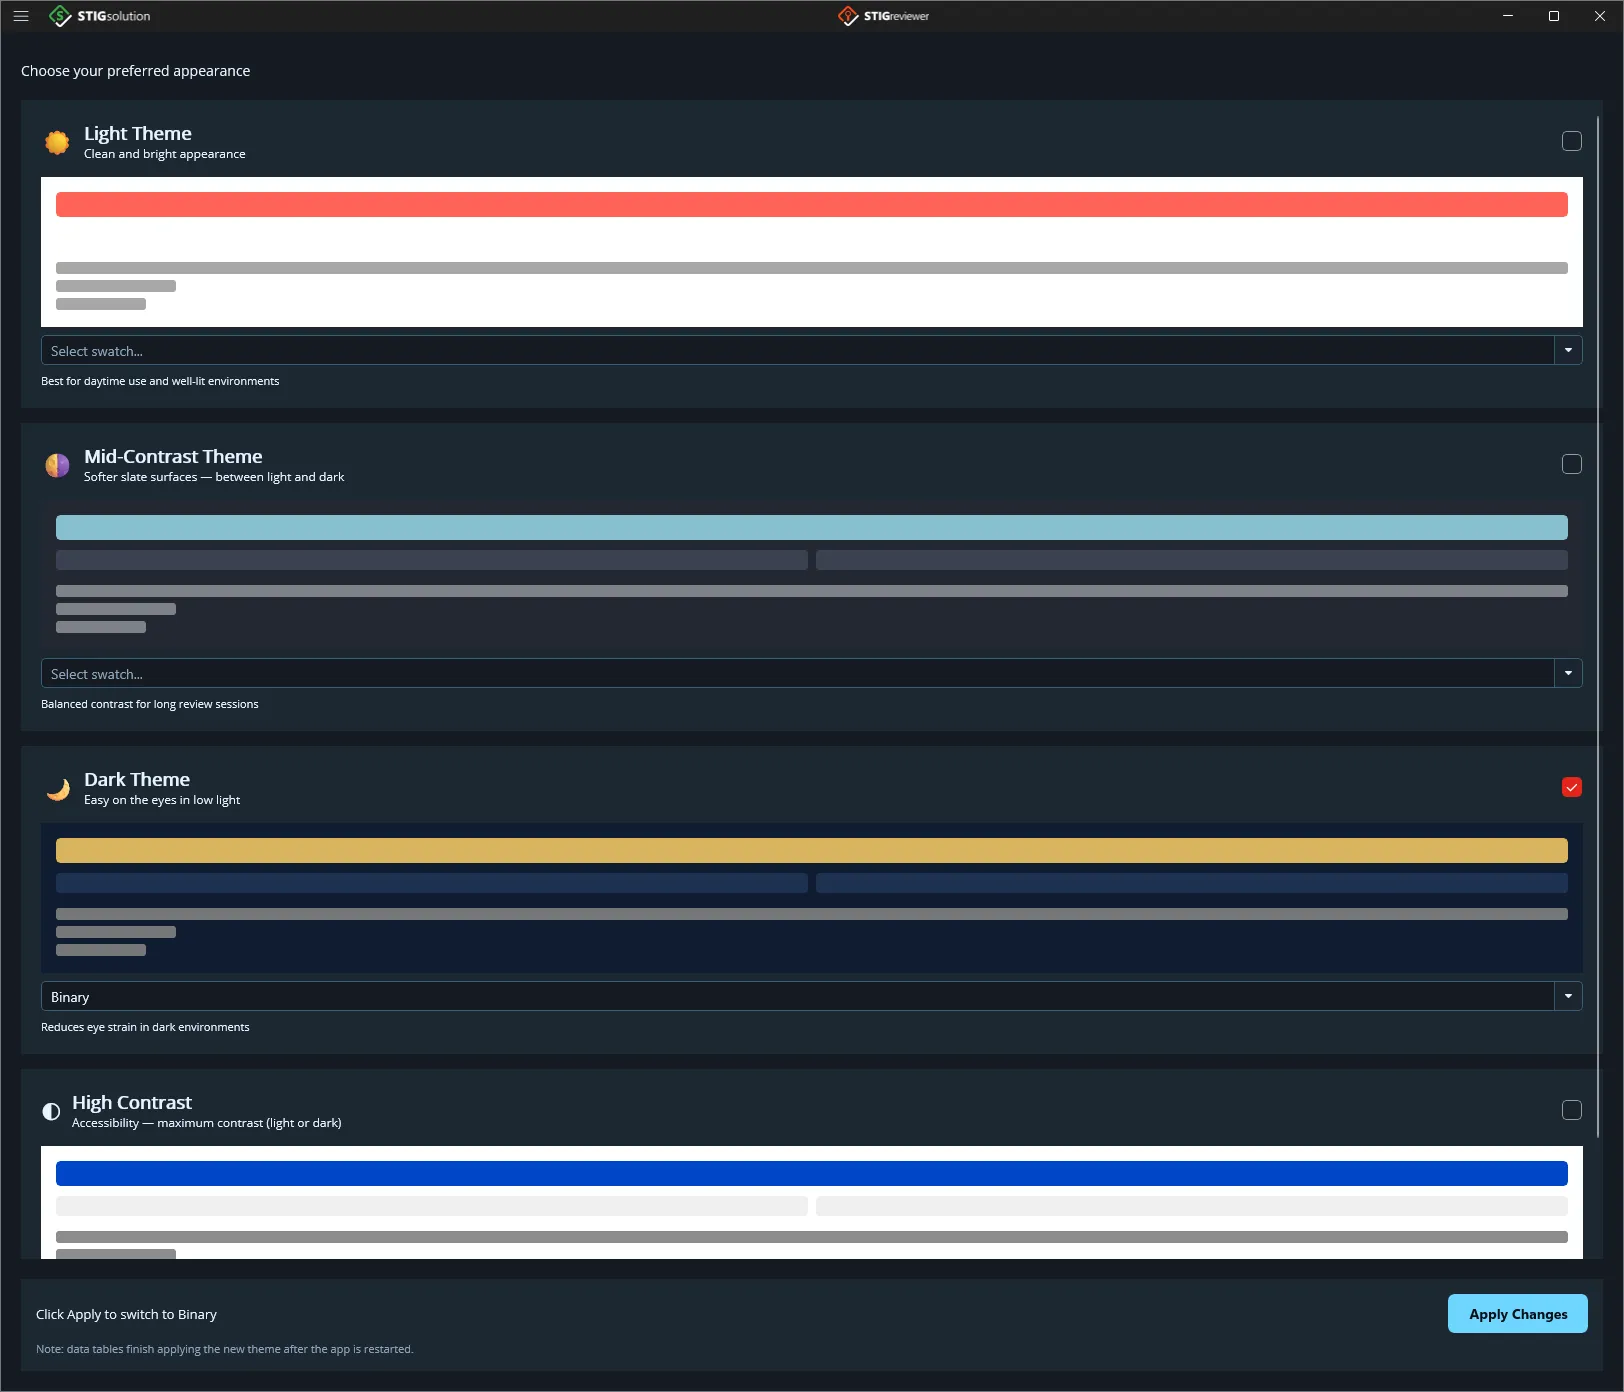Click the Light Theme Select swatch field
Image resolution: width=1624 pixels, height=1392 pixels.
point(797,351)
